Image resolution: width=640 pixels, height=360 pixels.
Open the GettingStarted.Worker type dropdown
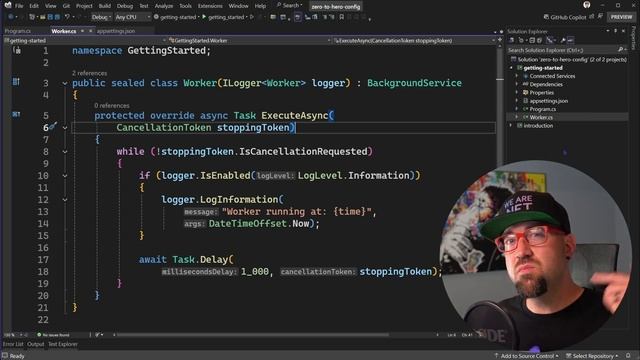(250, 40)
